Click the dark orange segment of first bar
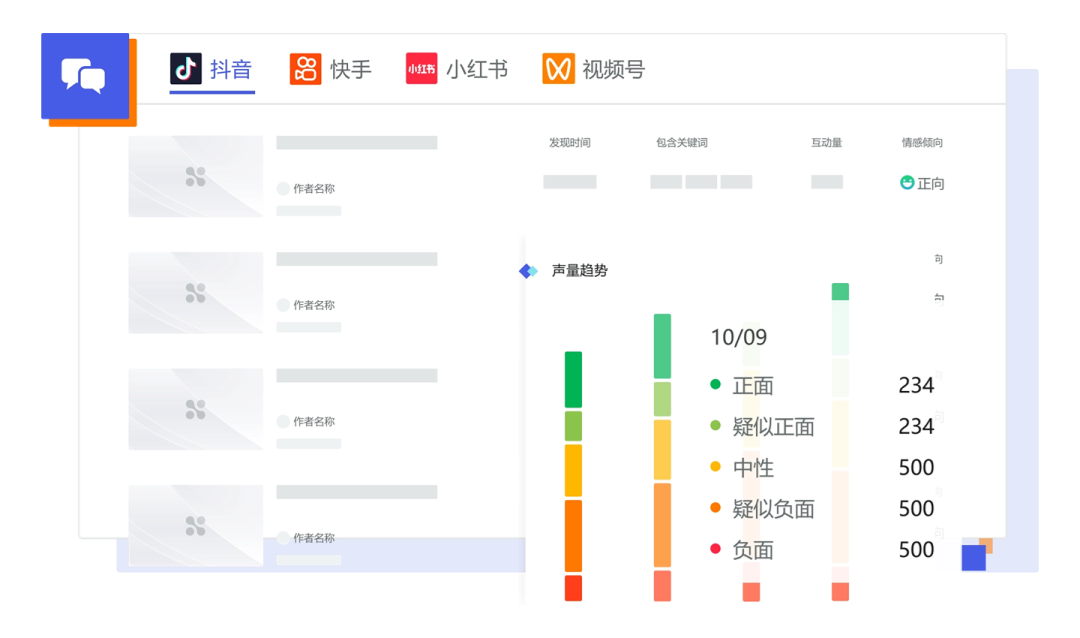The width and height of the screenshot is (1080, 638). (573, 535)
